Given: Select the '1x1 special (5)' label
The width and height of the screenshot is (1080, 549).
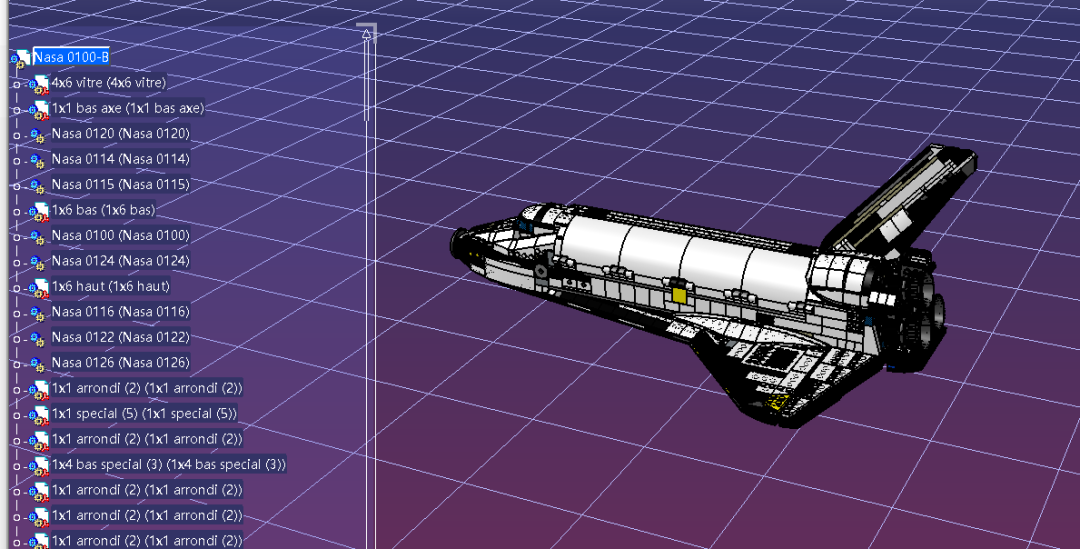Looking at the screenshot, I should [144, 414].
